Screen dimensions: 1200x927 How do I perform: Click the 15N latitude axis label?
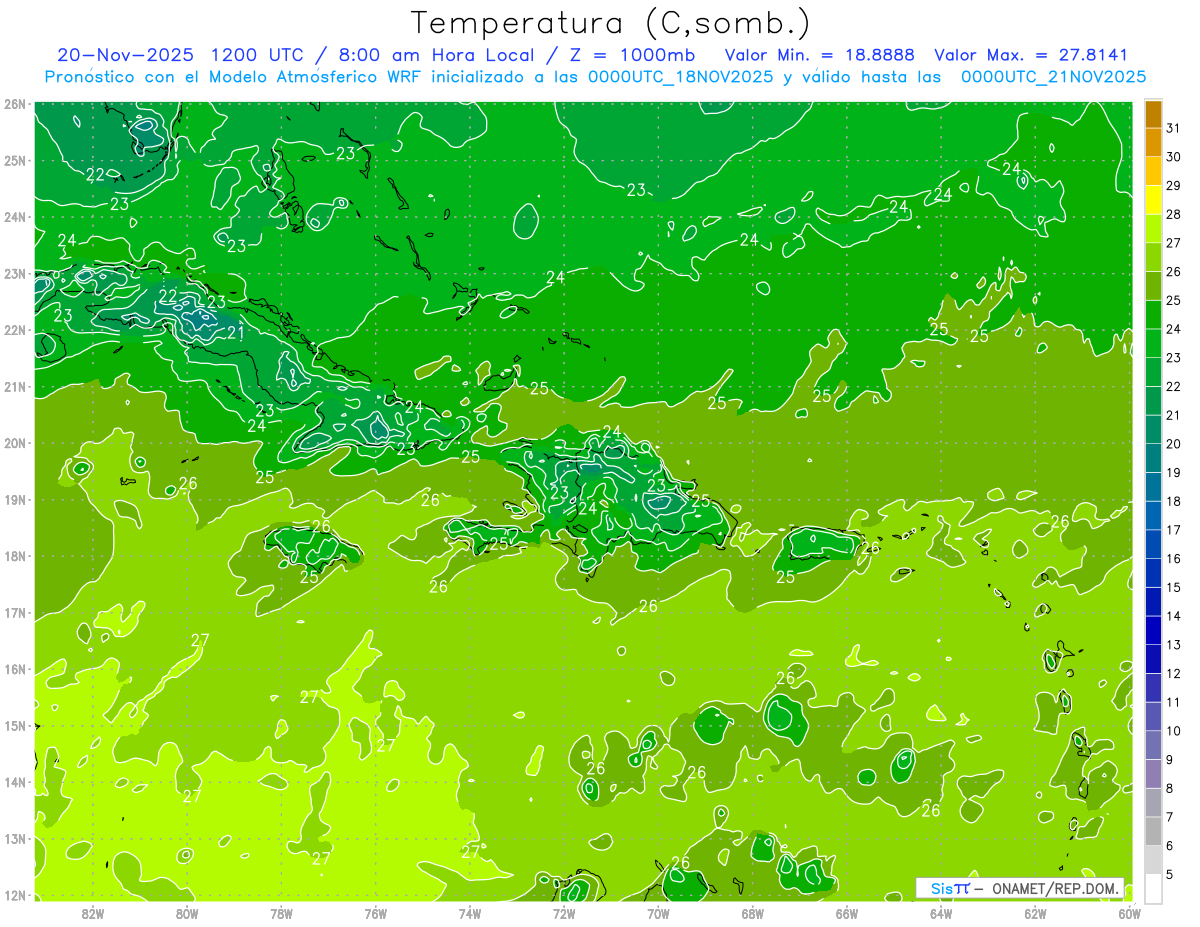[x=15, y=726]
